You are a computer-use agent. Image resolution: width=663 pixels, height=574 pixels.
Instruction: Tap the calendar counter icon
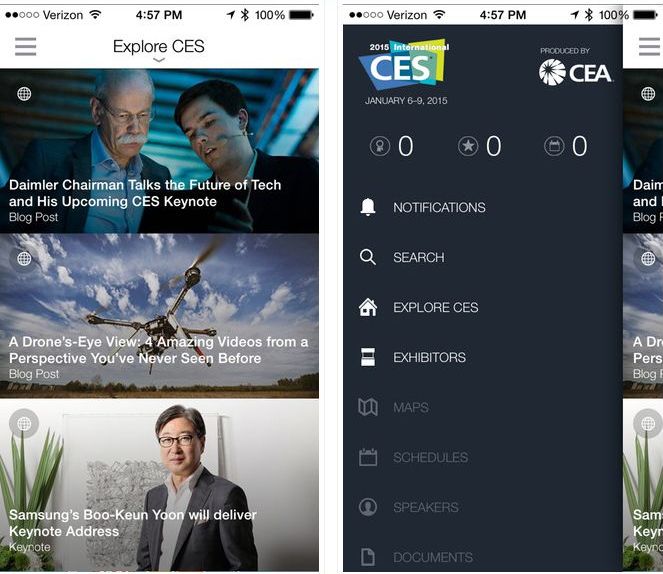point(554,146)
